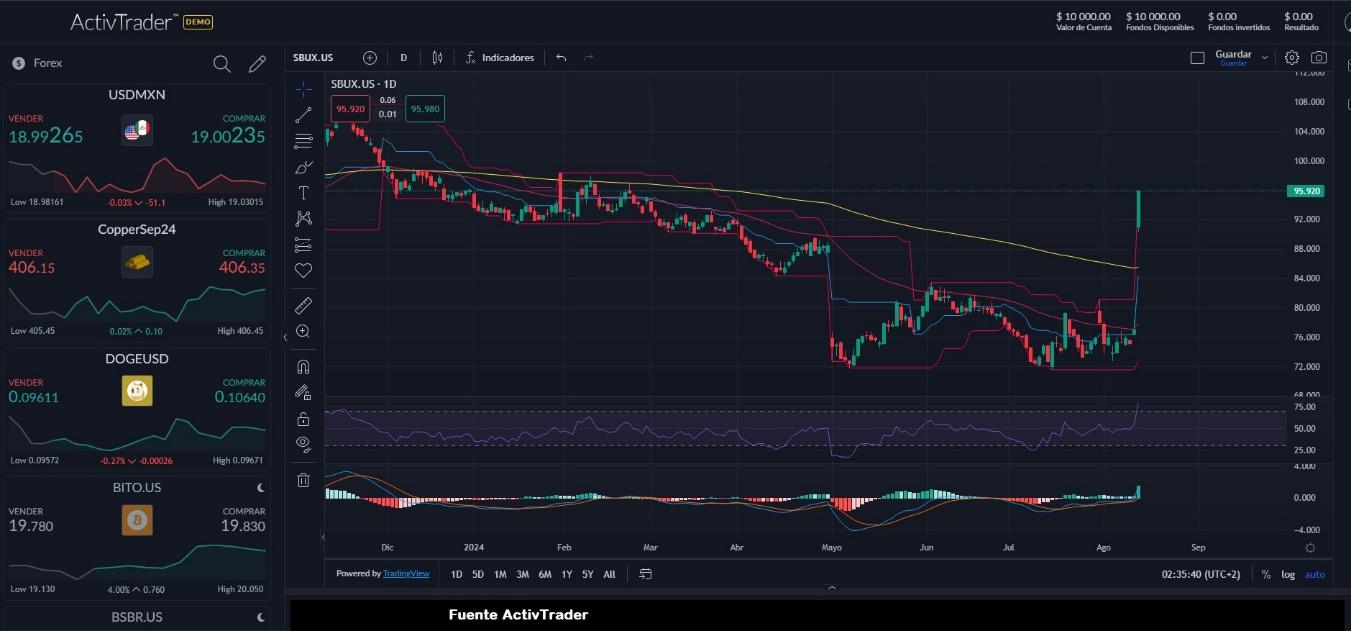Redo the chart action
The image size is (1351, 631).
point(589,58)
